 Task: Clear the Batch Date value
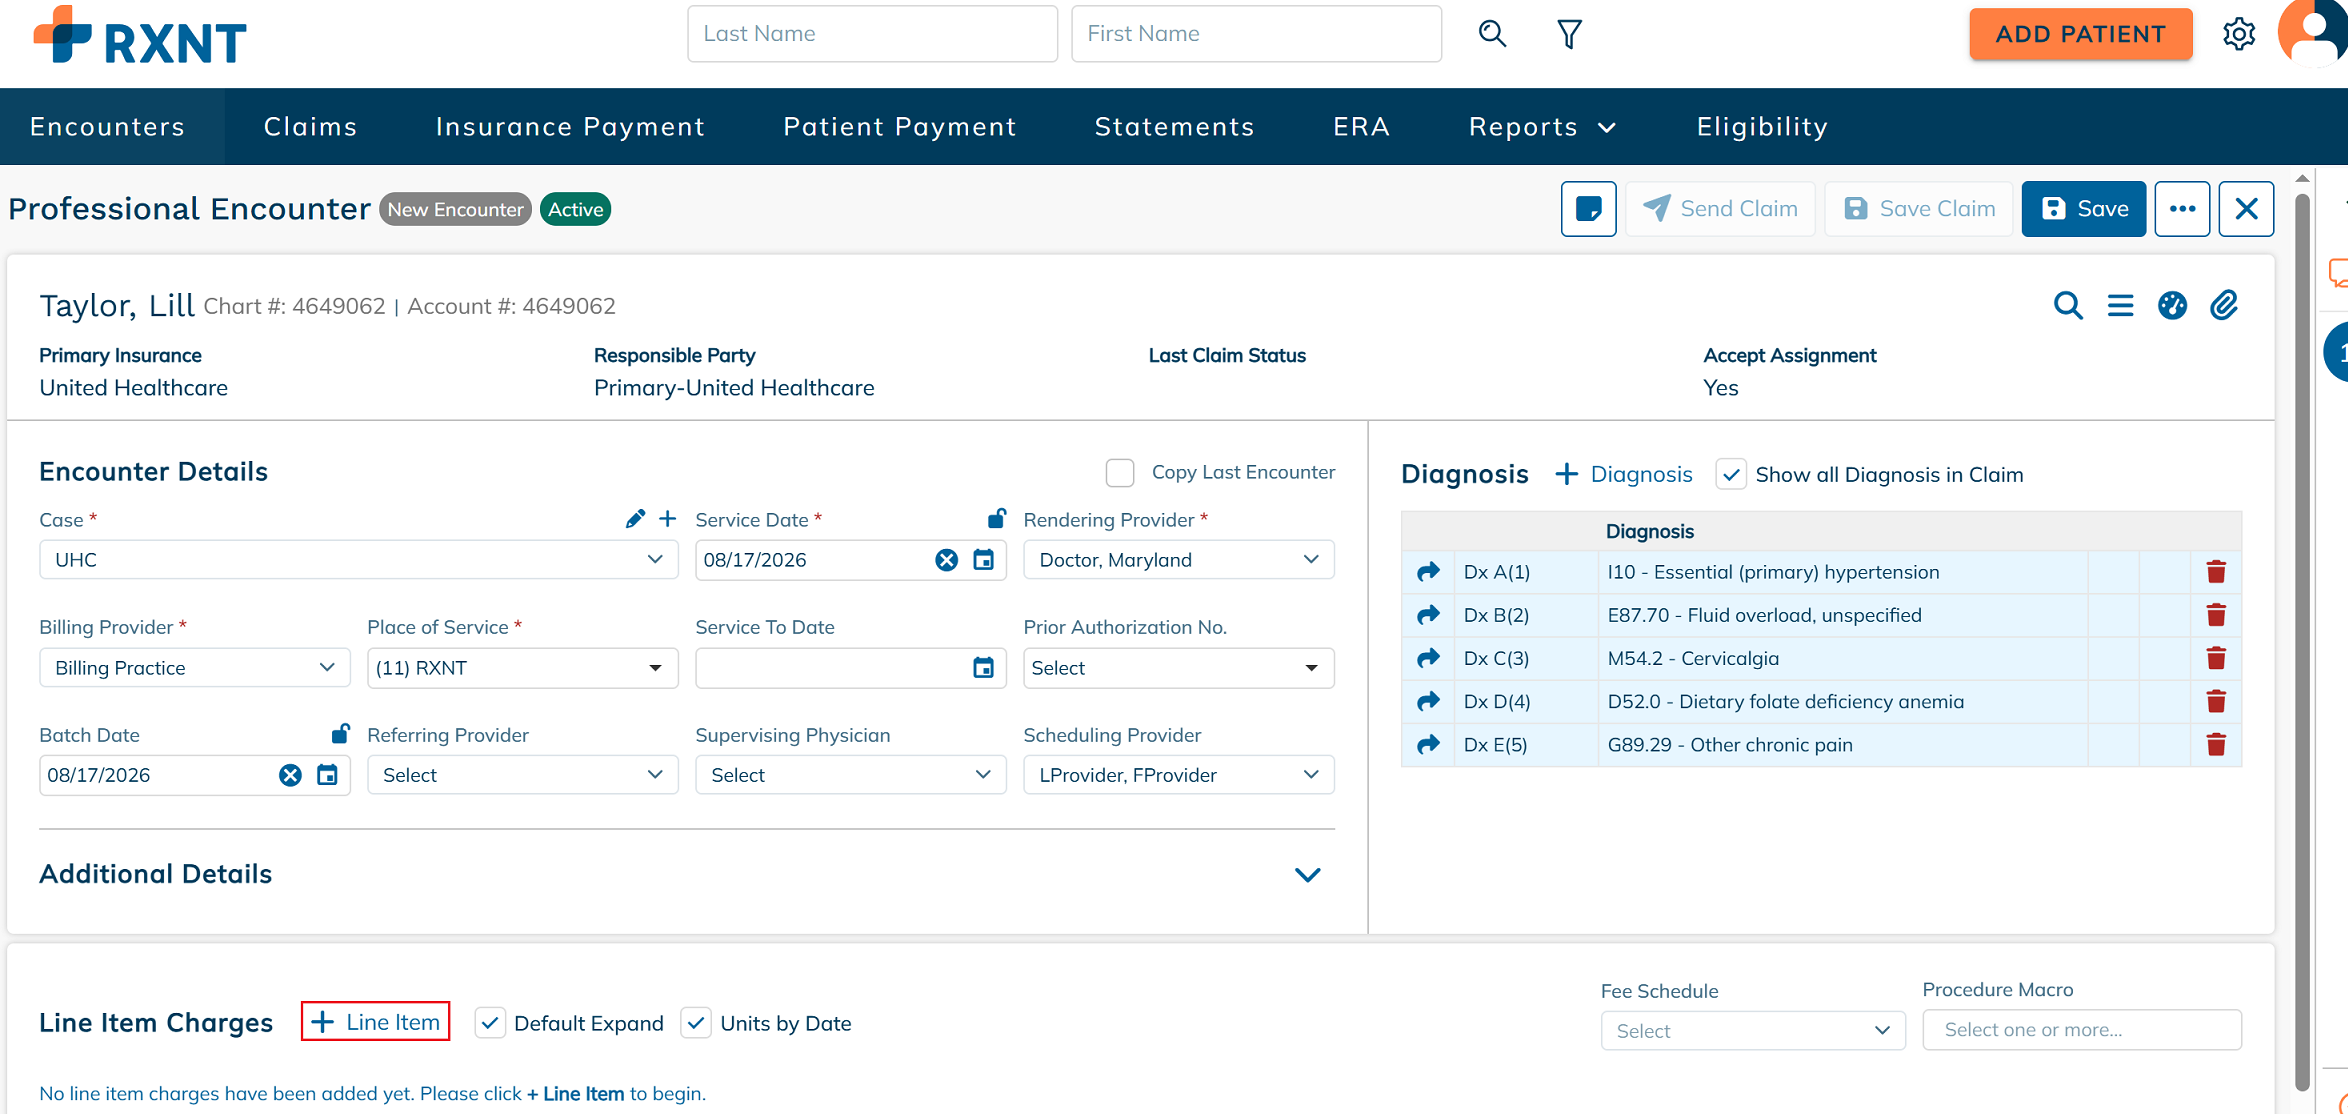[290, 775]
